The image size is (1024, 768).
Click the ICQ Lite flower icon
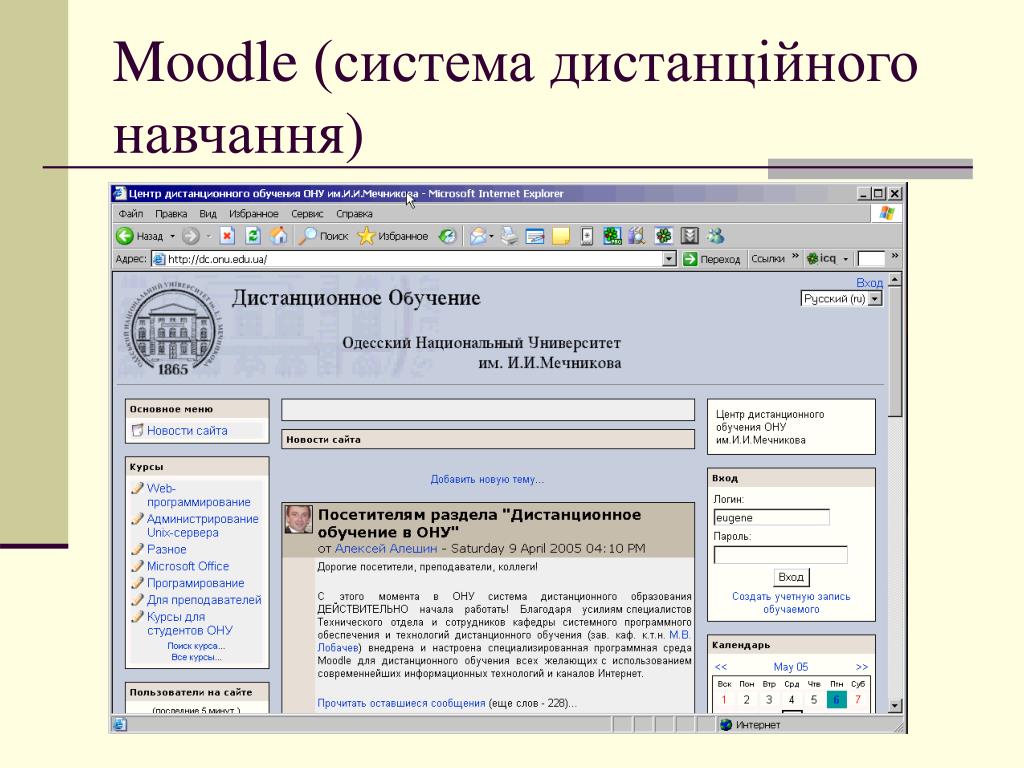(664, 236)
